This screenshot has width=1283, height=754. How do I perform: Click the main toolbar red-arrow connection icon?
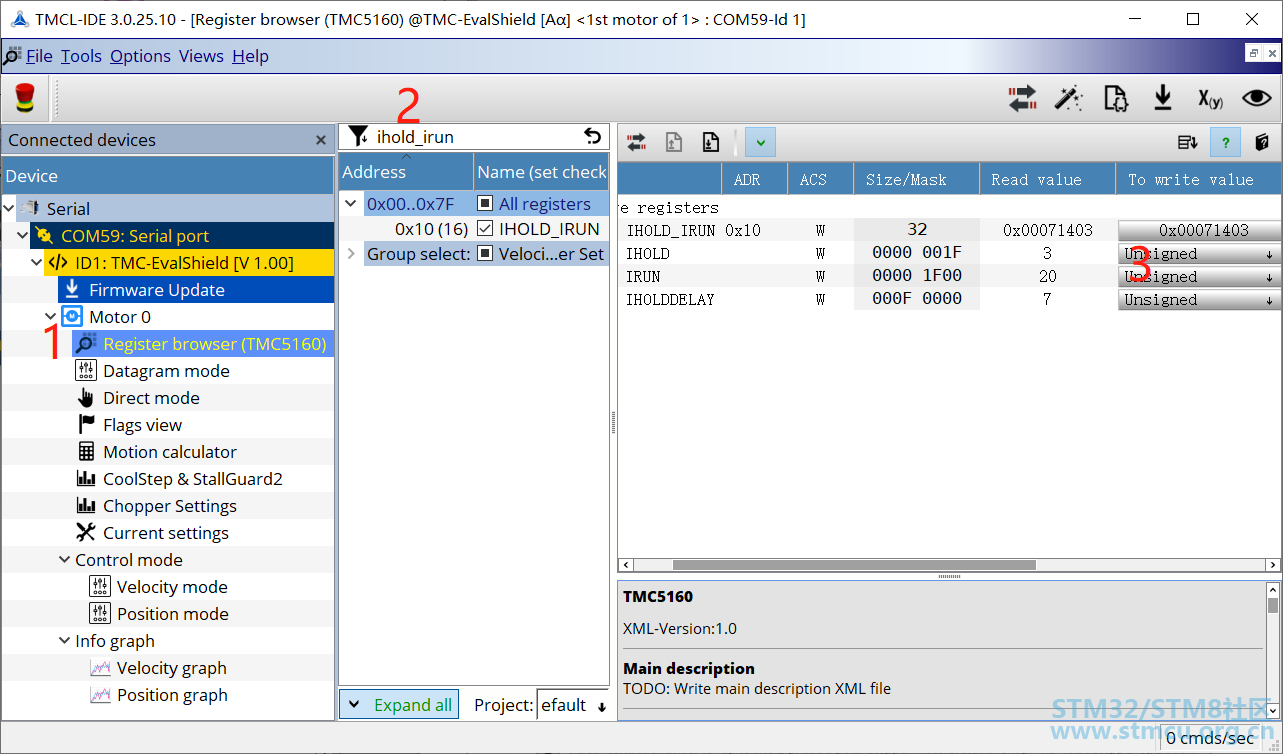[1022, 98]
